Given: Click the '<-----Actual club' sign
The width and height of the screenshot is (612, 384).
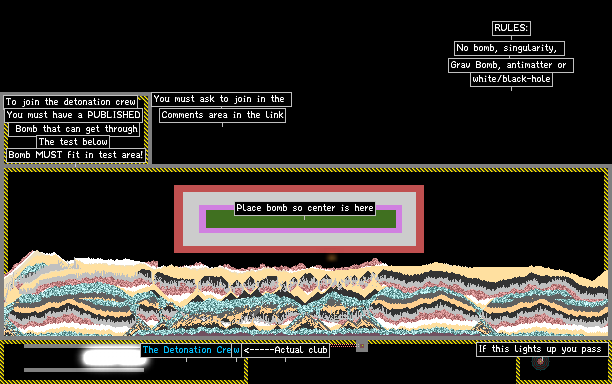Looking at the screenshot, I should [285, 350].
